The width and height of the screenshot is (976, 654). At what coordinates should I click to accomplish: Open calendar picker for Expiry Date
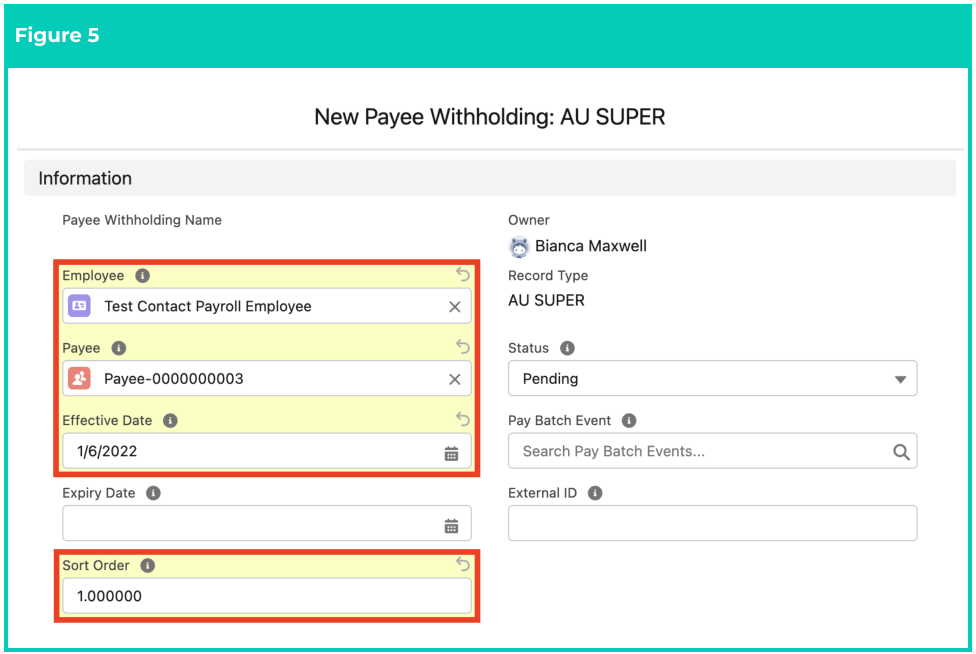451,526
